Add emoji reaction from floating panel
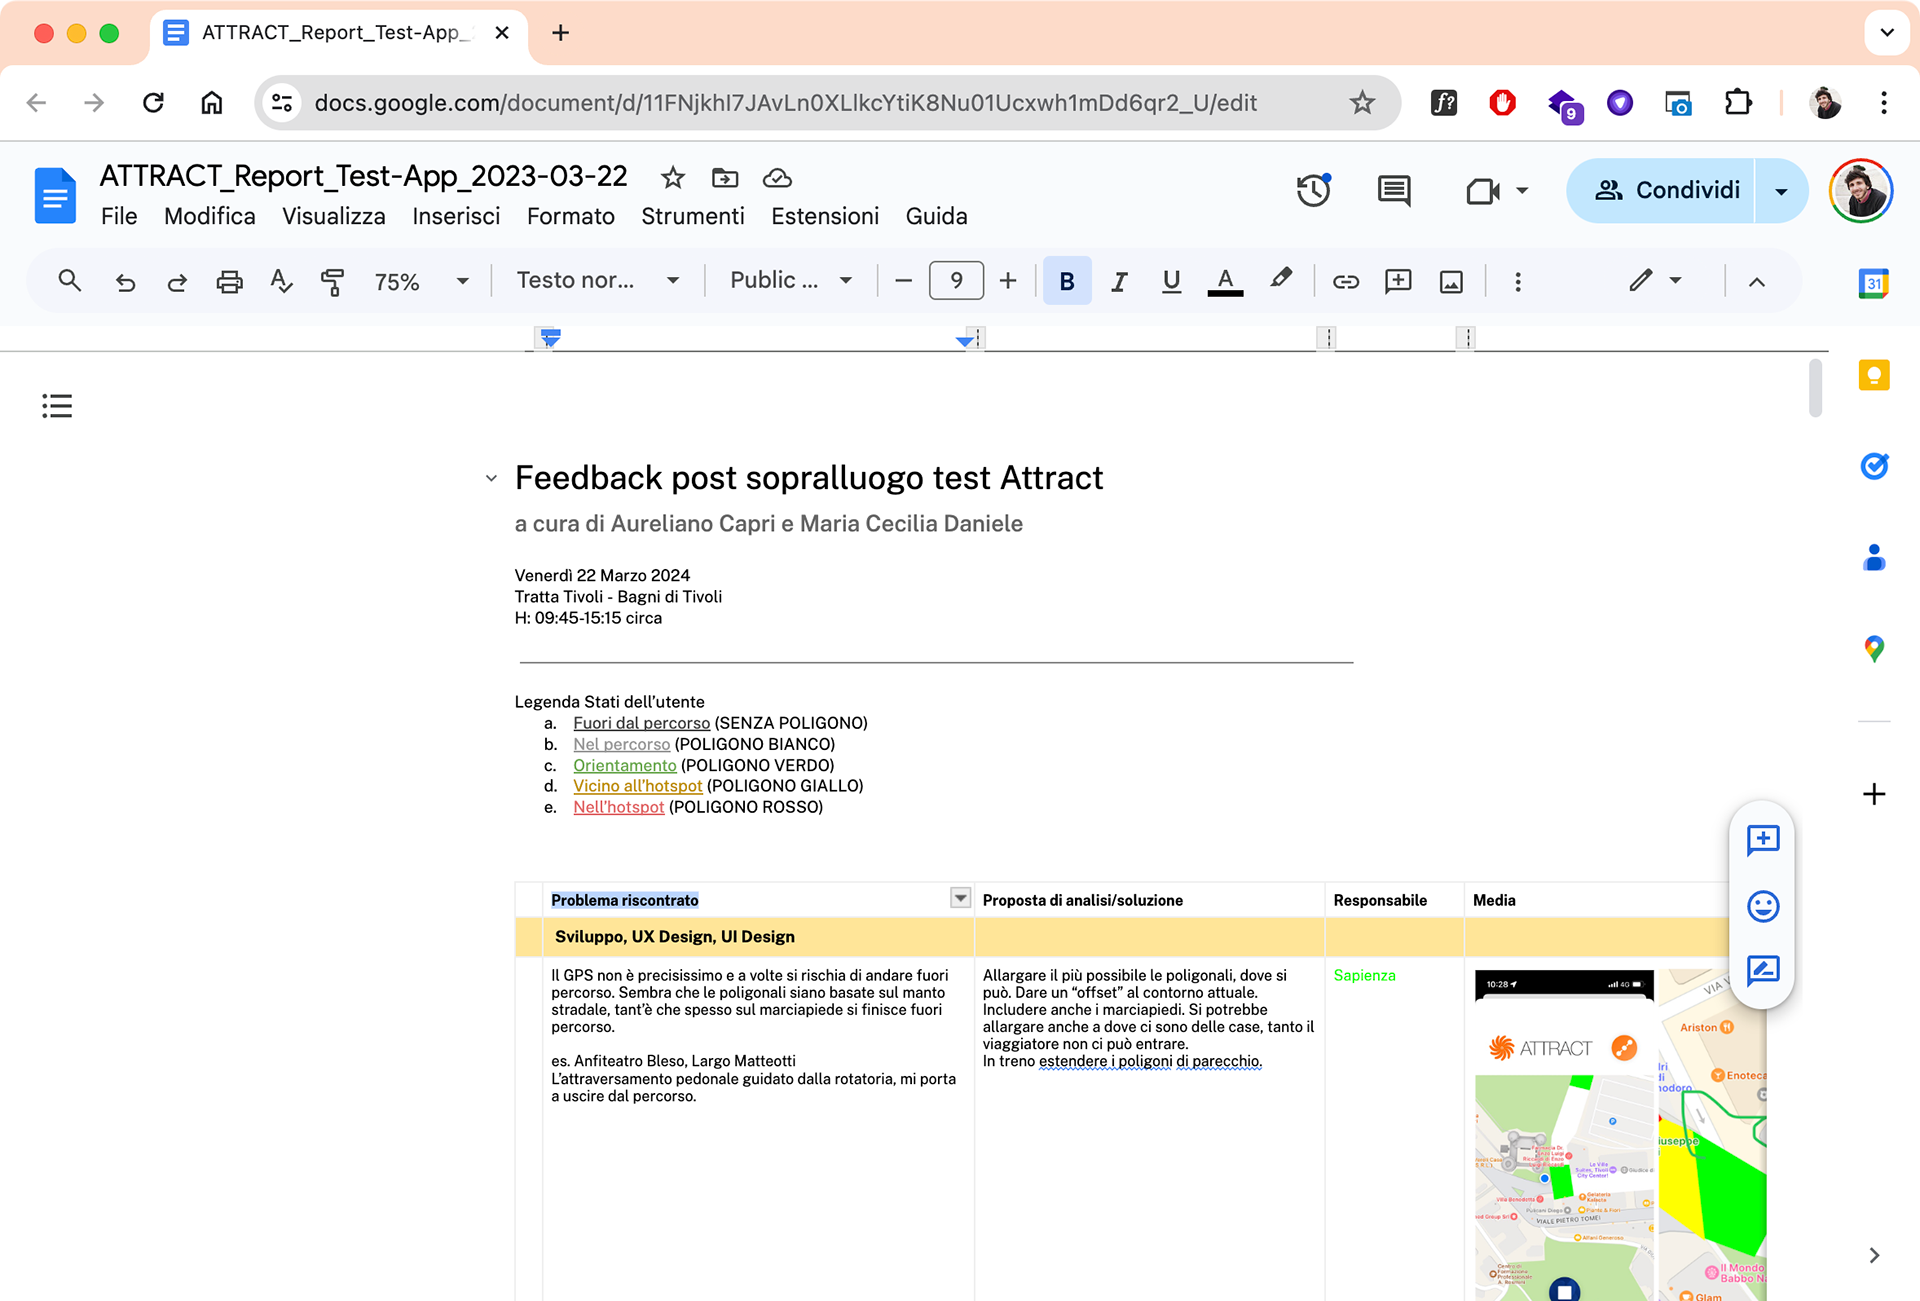This screenshot has height=1301, width=1920. tap(1762, 906)
